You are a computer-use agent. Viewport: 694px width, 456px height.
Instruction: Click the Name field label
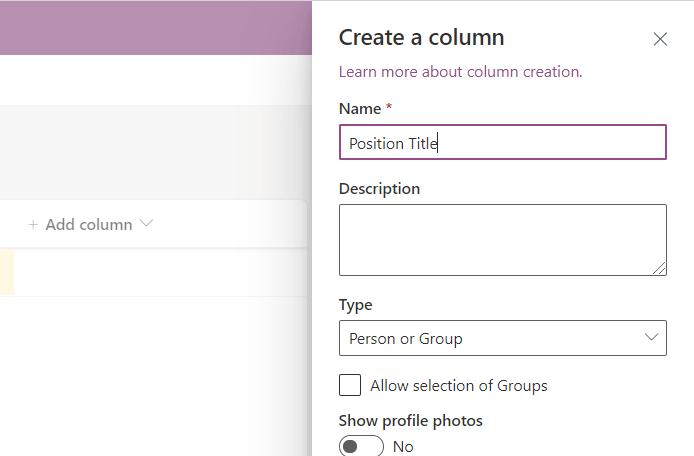tap(360, 109)
